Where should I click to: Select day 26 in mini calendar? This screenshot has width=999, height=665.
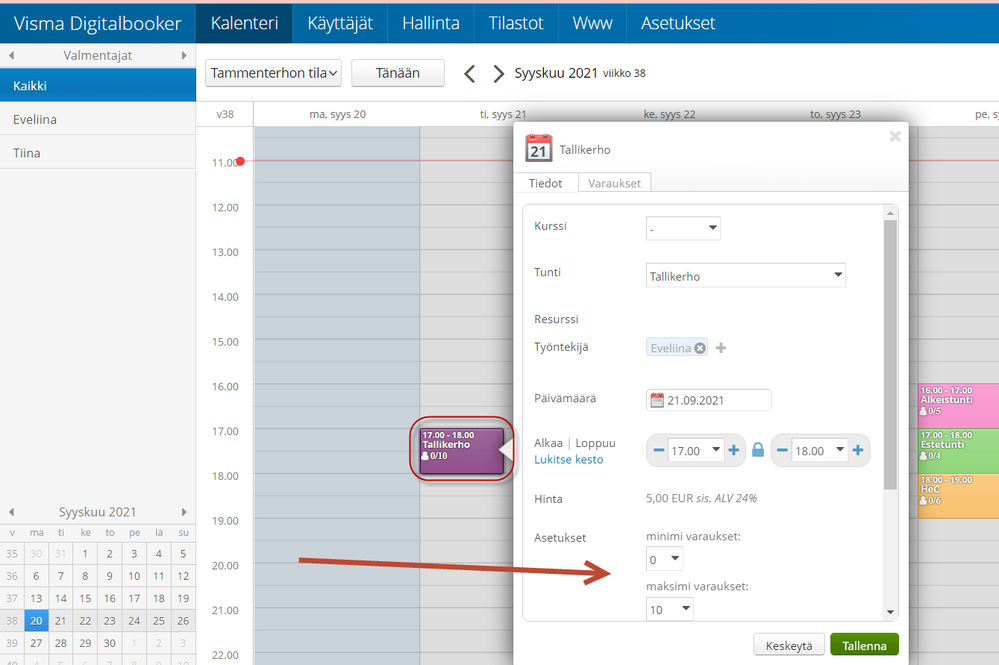tap(183, 620)
